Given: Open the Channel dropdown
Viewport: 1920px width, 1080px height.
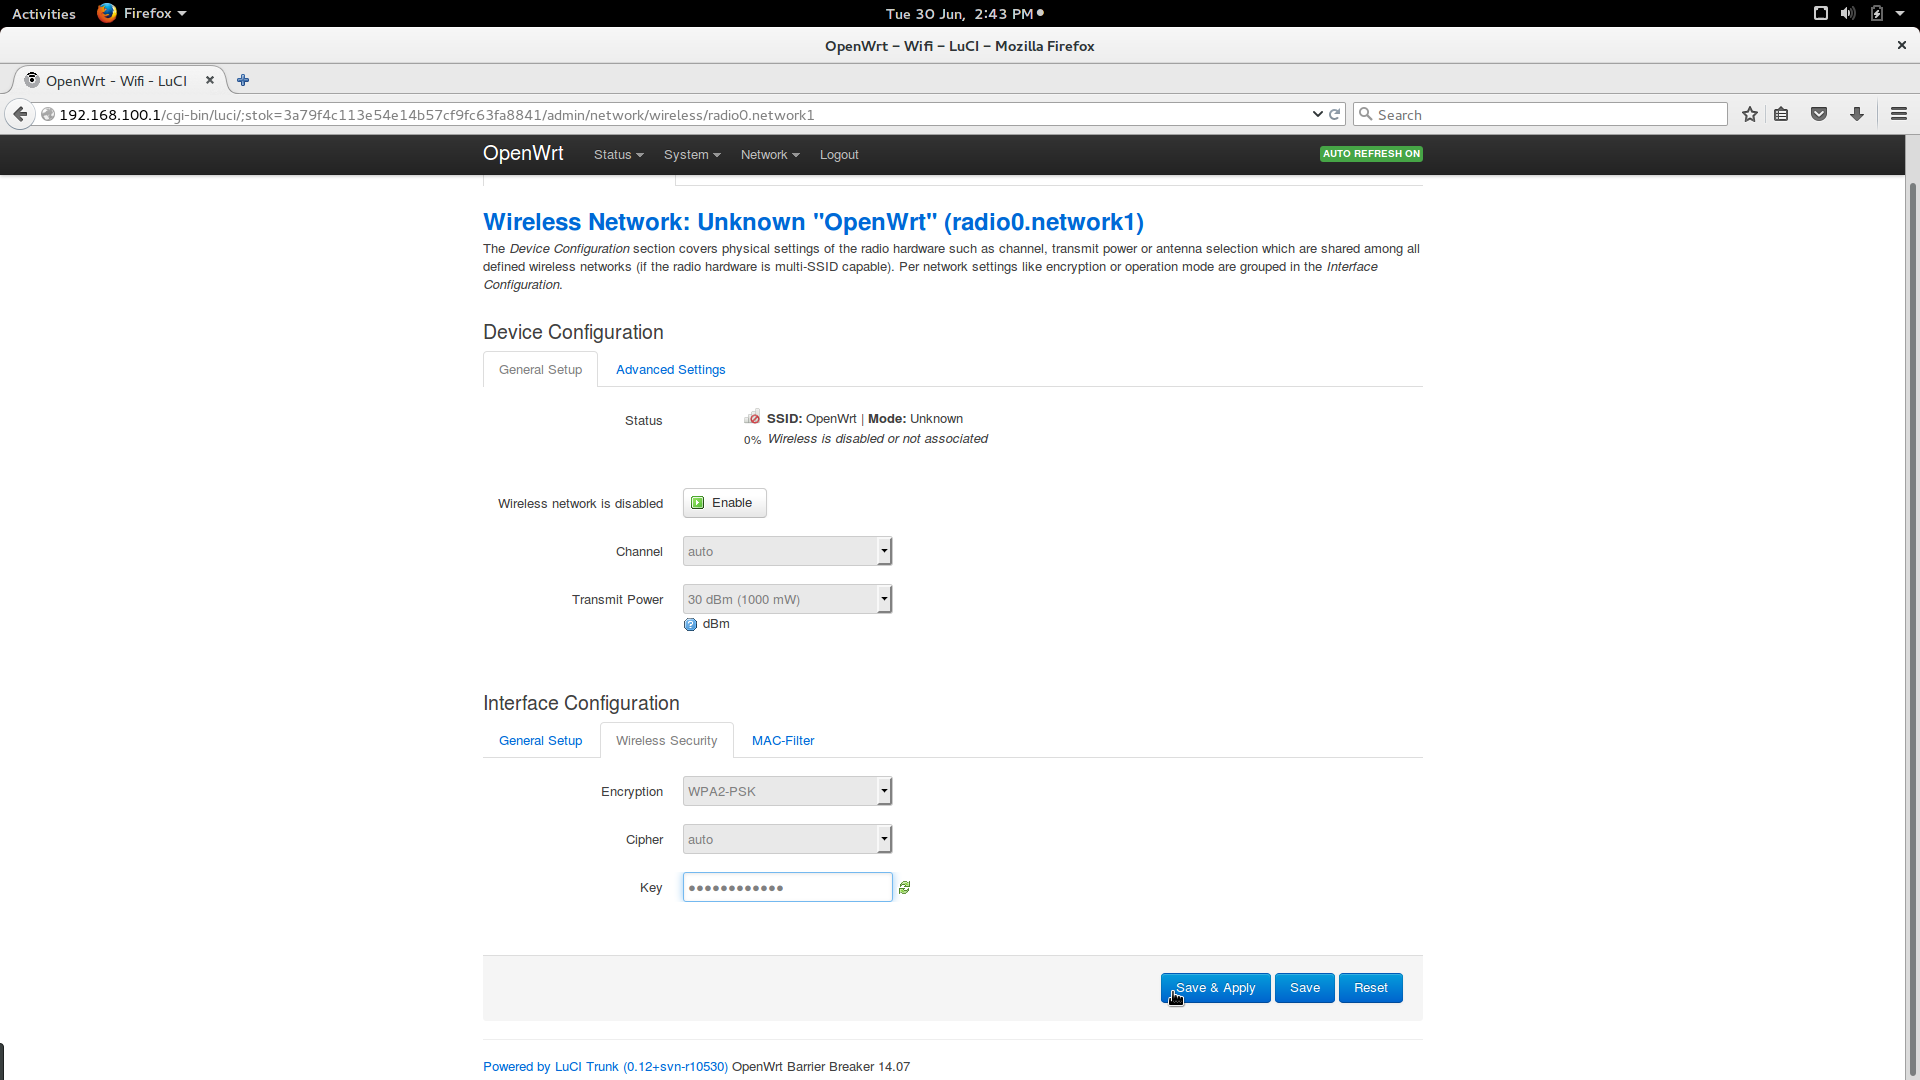Looking at the screenshot, I should (787, 552).
